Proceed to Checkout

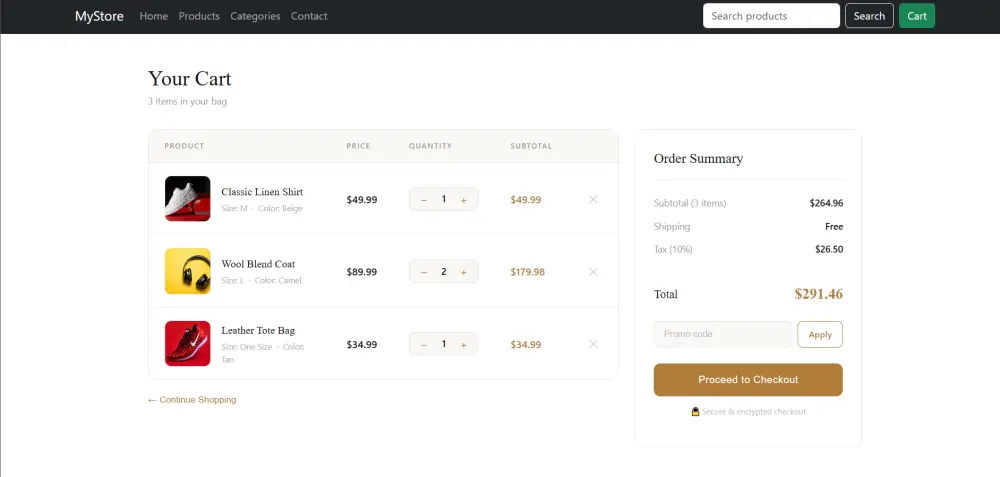point(748,380)
